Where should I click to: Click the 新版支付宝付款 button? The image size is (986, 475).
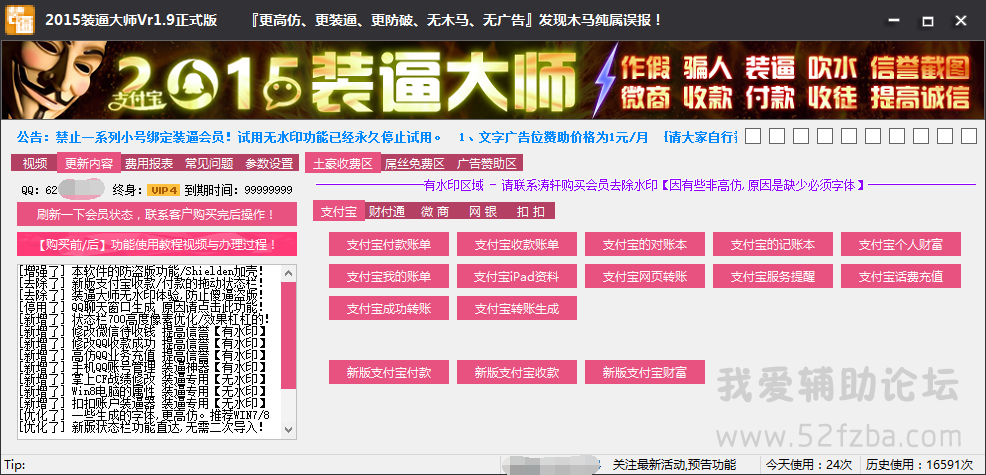pos(389,372)
